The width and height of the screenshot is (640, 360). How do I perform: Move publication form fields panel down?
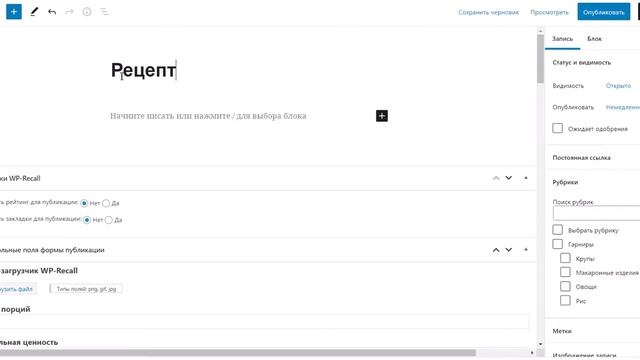[x=509, y=250]
